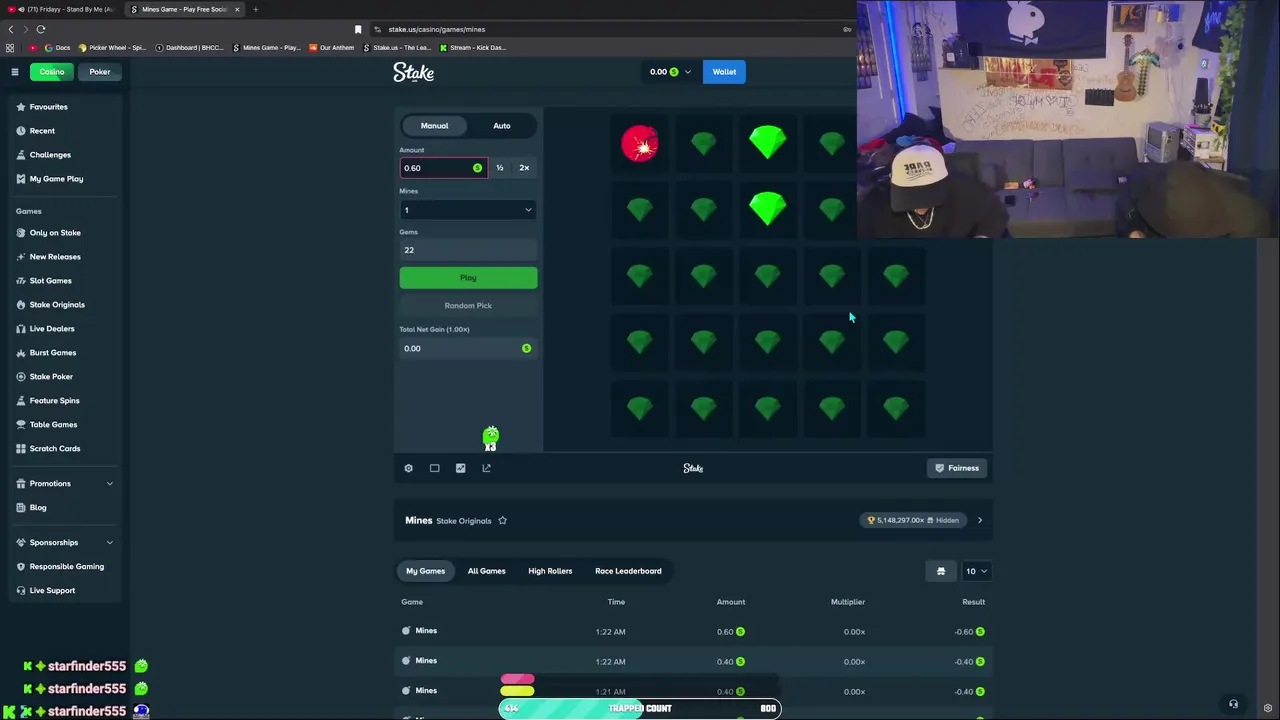Toggle theatre mode icon below the game
This screenshot has width=1280, height=720.
[434, 468]
